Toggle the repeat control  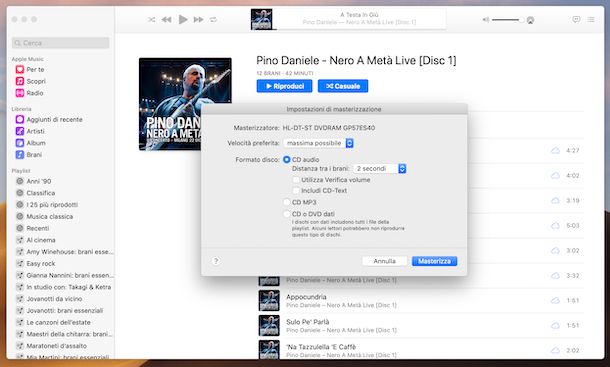(213, 19)
